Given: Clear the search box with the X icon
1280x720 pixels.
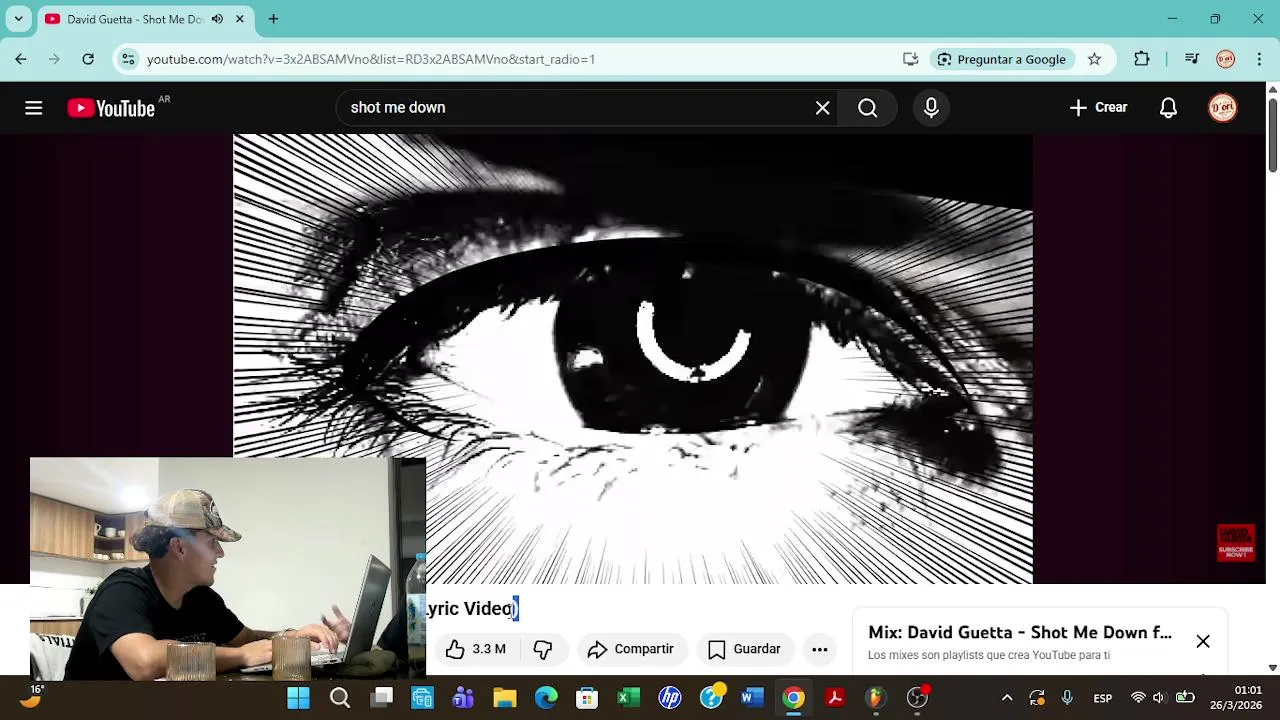Looking at the screenshot, I should (x=822, y=108).
